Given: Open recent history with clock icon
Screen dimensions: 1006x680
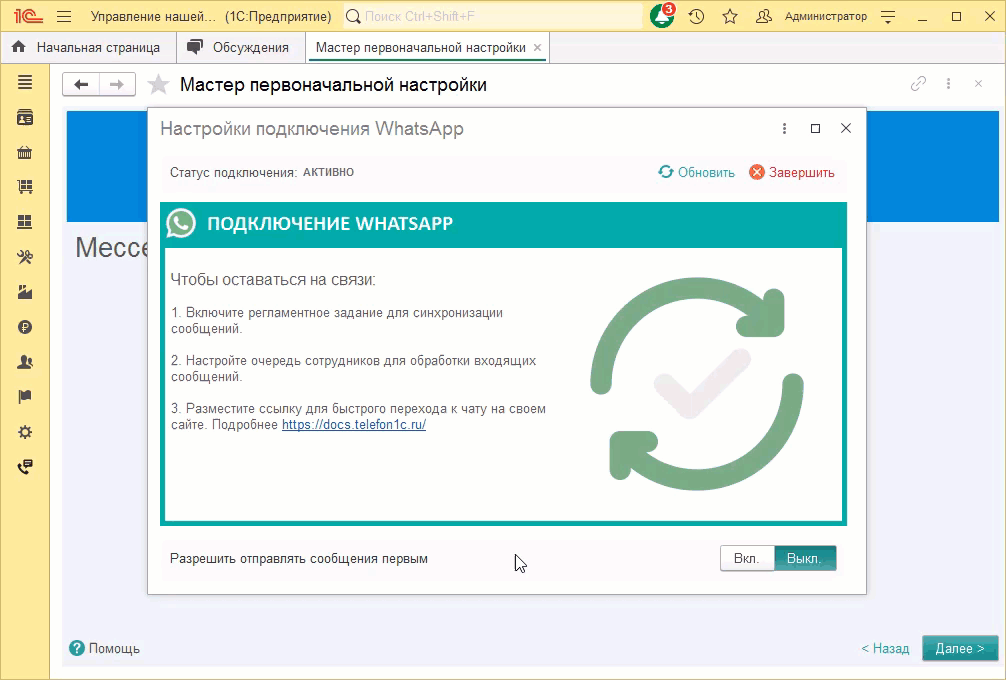Looking at the screenshot, I should tap(697, 16).
